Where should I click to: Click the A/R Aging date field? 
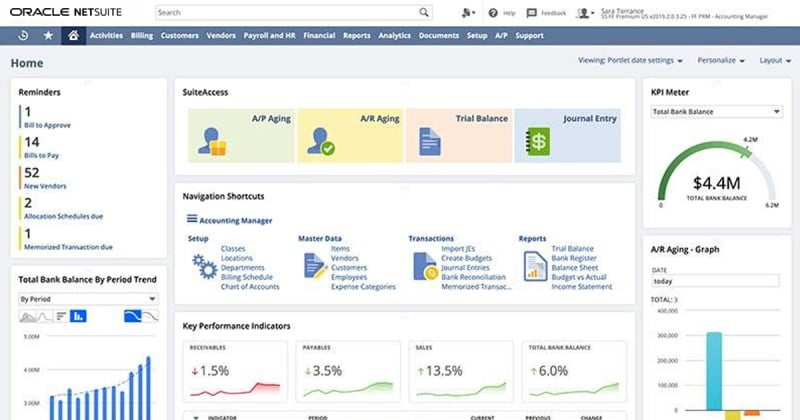click(x=715, y=281)
